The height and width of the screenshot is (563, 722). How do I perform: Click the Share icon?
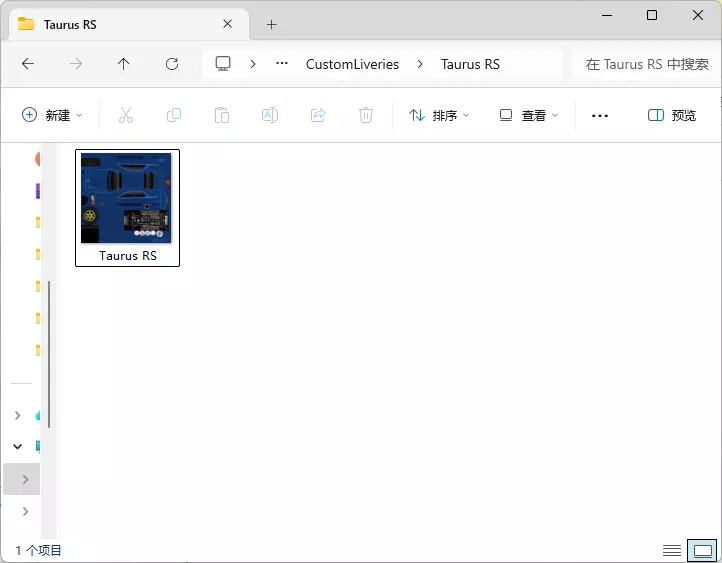(318, 115)
